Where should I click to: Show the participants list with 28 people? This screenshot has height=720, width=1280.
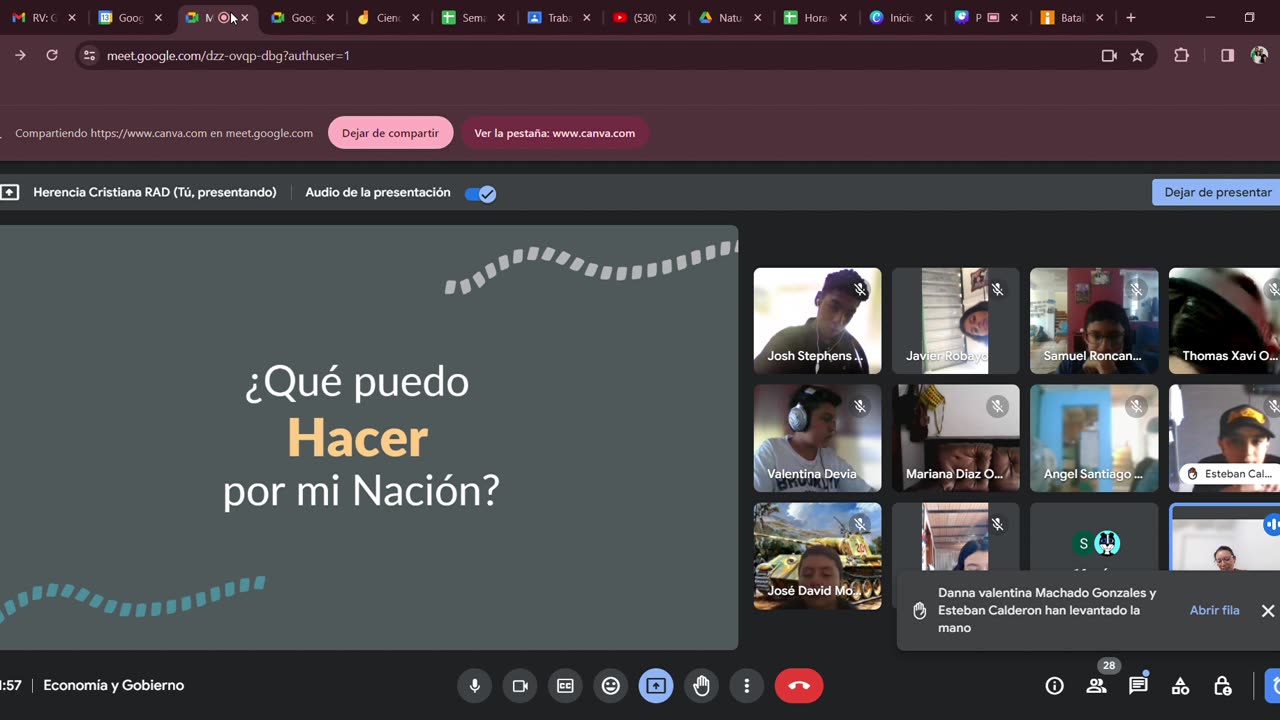point(1097,686)
